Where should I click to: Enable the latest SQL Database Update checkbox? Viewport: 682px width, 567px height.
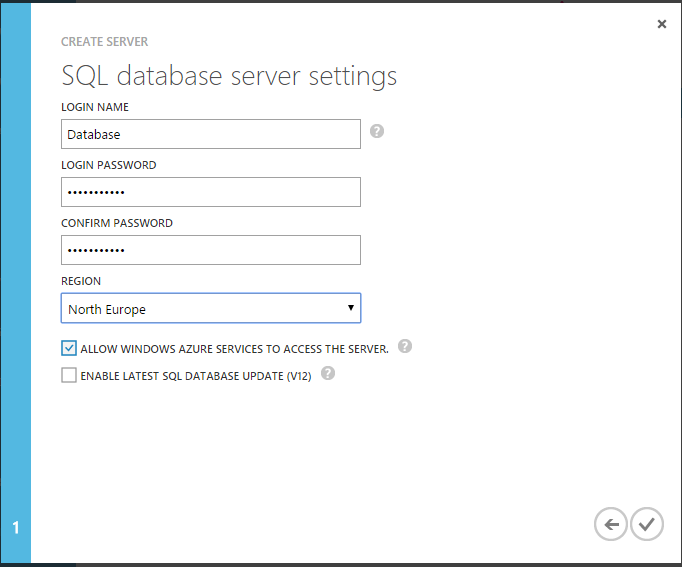69,375
